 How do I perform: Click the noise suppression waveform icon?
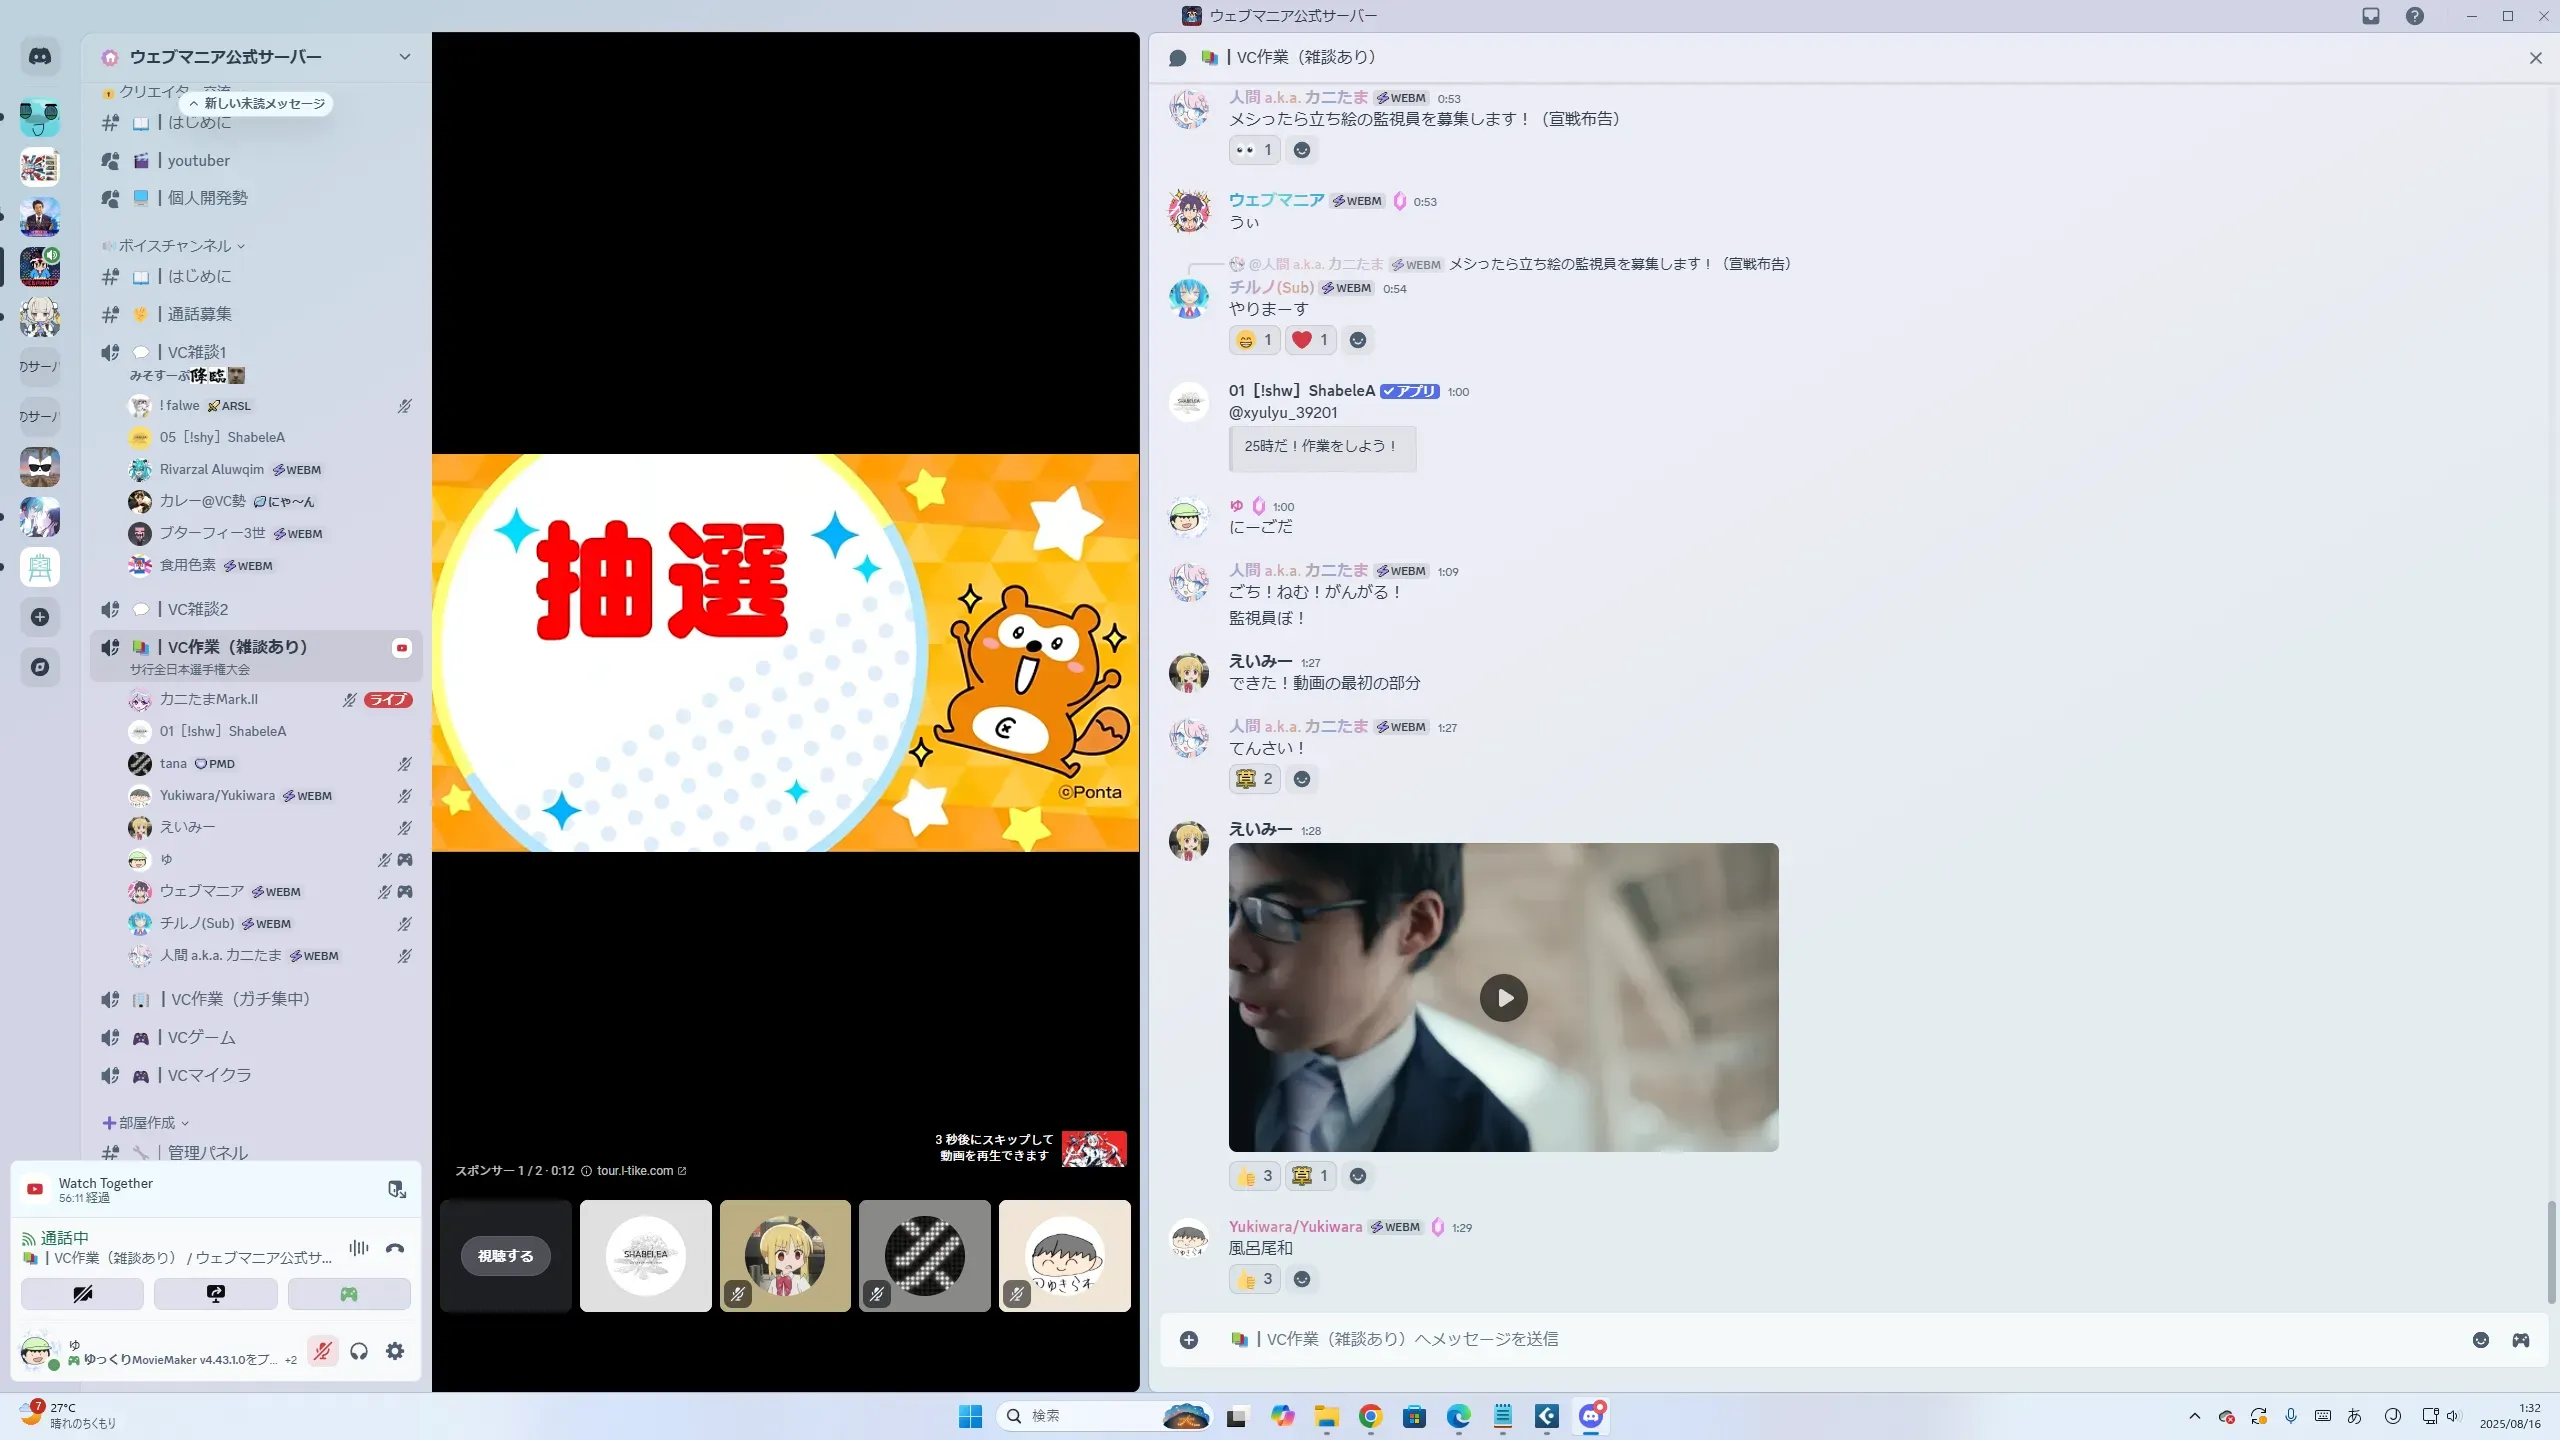[358, 1248]
